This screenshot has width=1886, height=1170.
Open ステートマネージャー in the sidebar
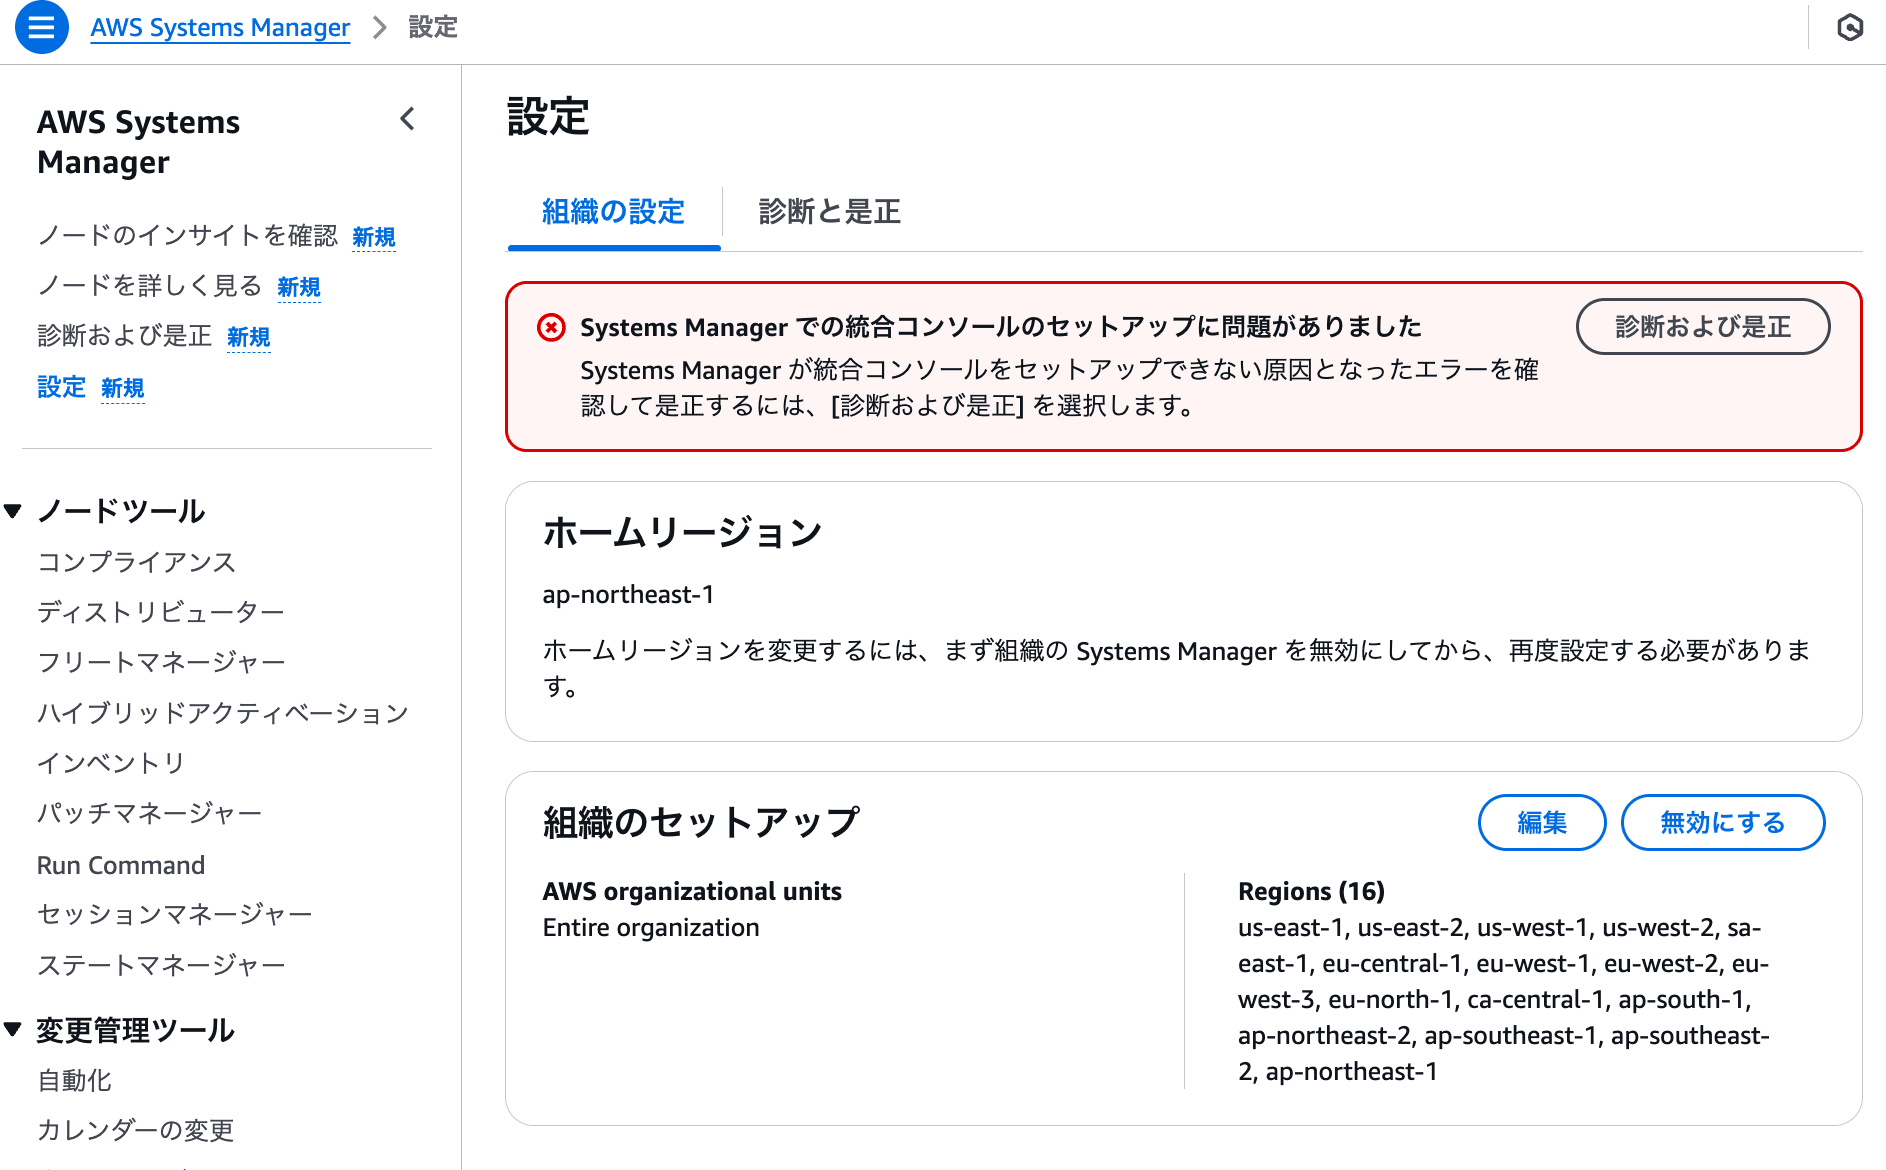pos(161,965)
